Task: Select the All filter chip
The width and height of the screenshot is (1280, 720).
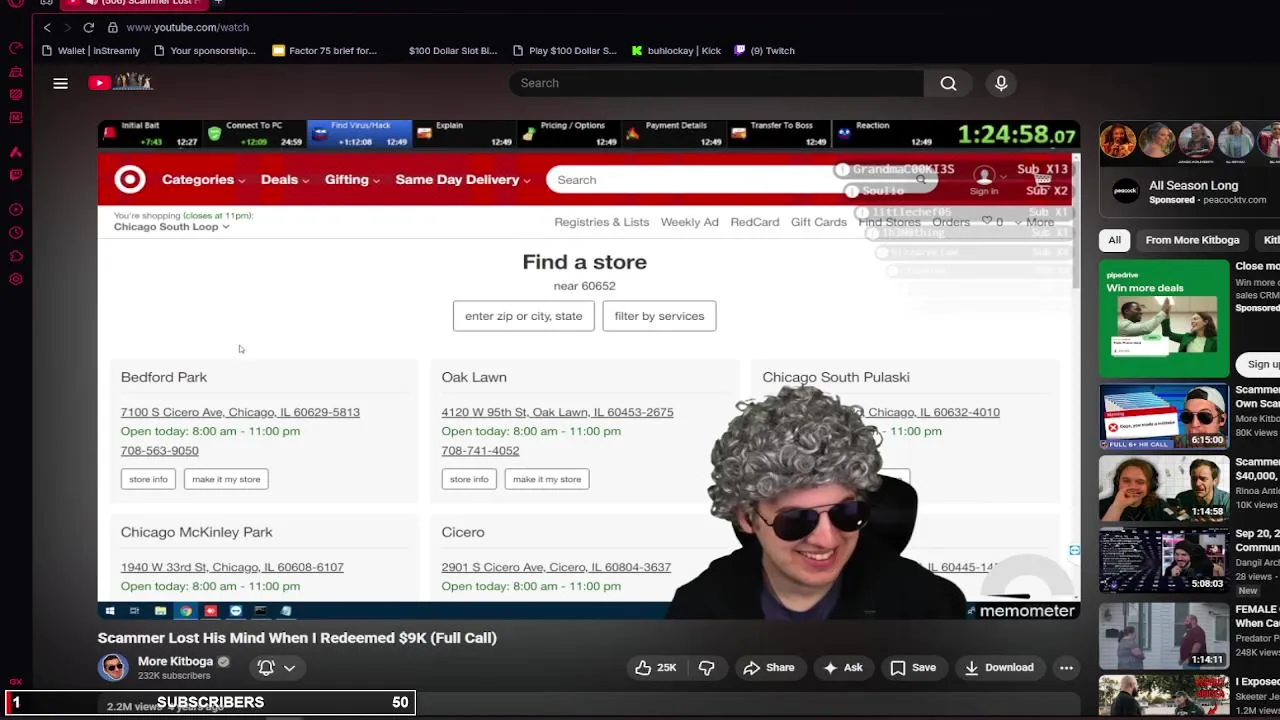Action: click(1114, 240)
